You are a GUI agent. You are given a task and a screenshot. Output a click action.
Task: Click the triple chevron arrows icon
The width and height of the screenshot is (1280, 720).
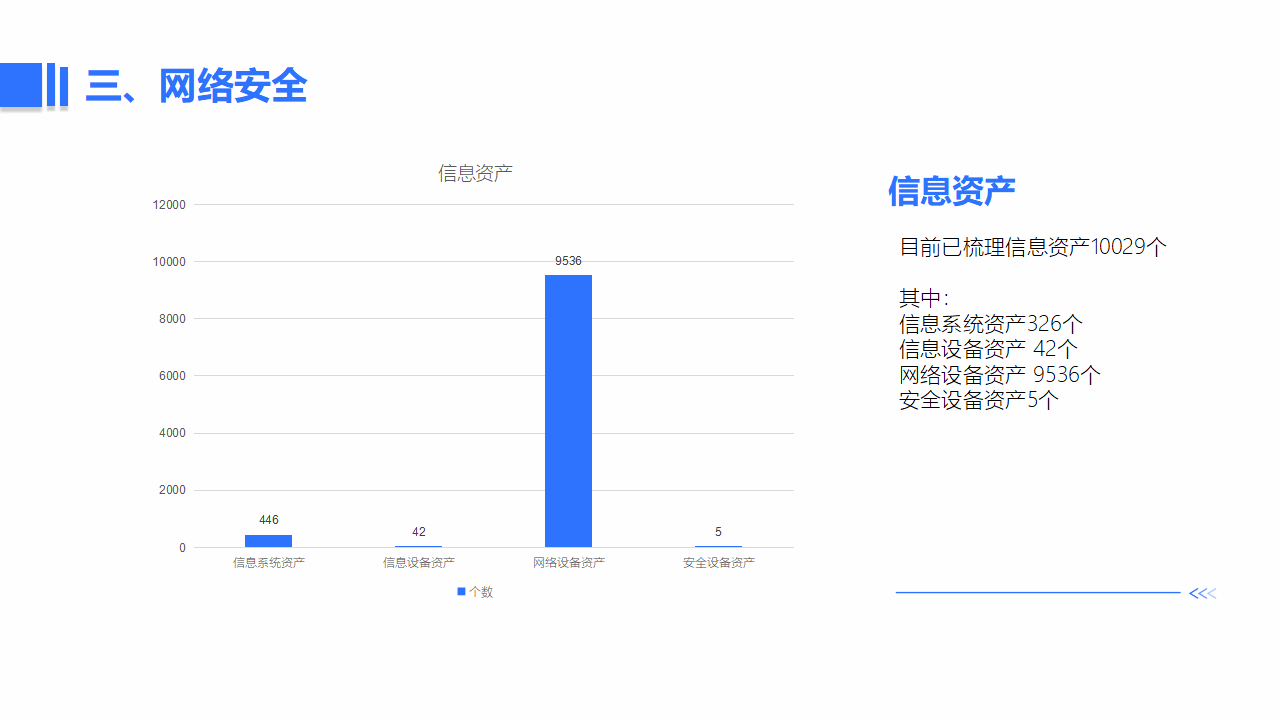[1202, 593]
